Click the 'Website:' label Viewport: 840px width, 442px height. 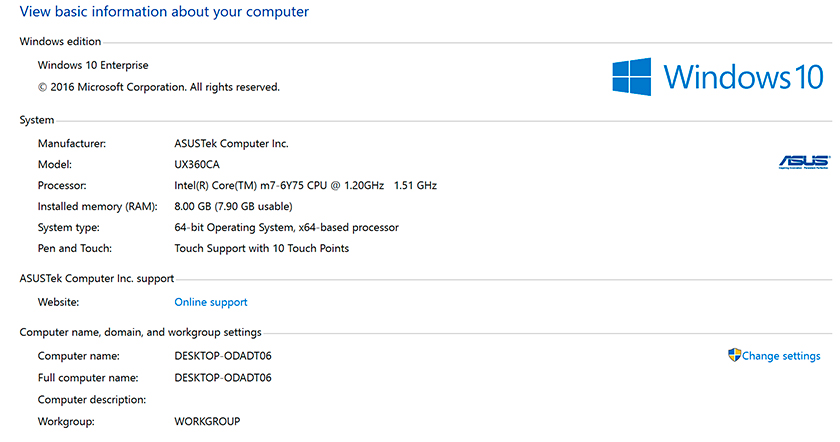58,302
